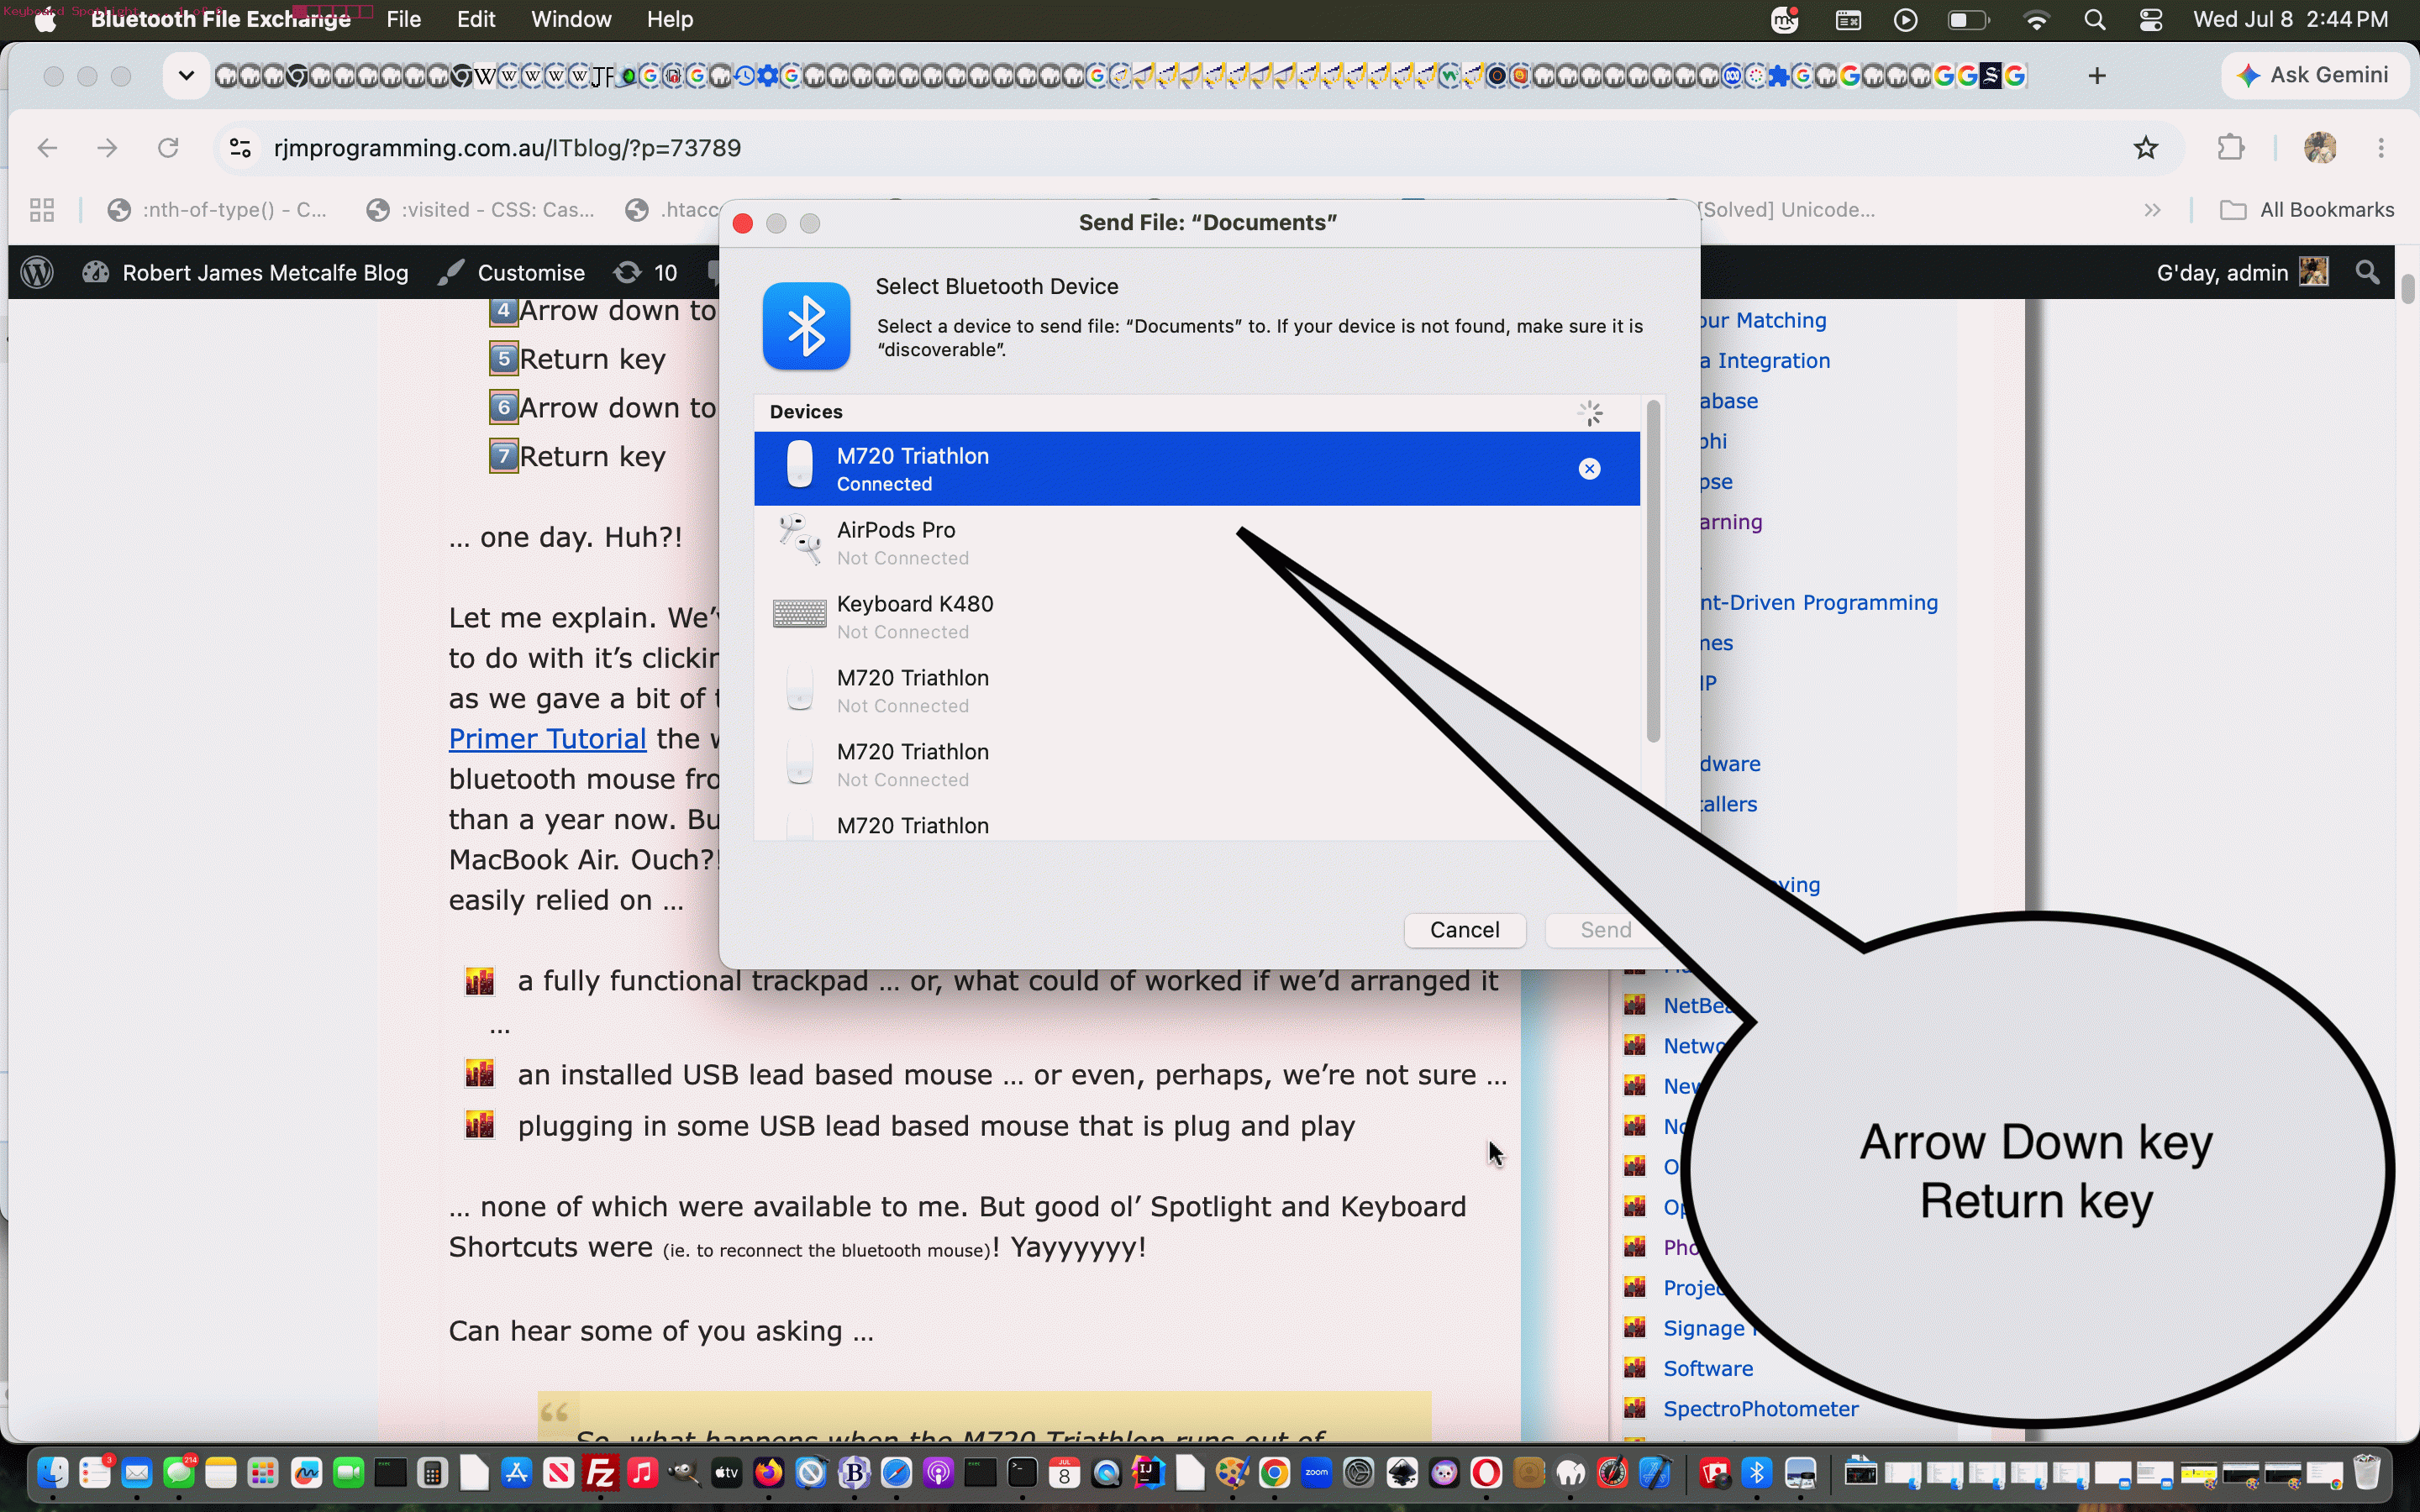View the 10 pending WordPress updates
The image size is (2420, 1512).
pyautogui.click(x=646, y=273)
